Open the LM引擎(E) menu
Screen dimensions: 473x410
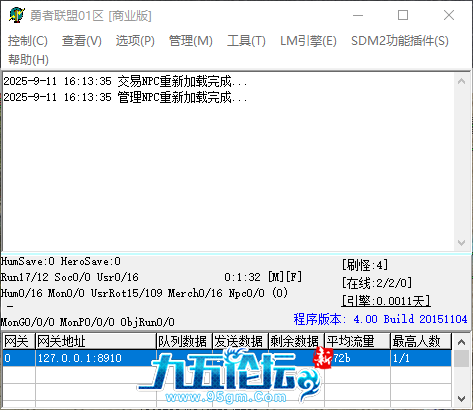click(x=308, y=41)
